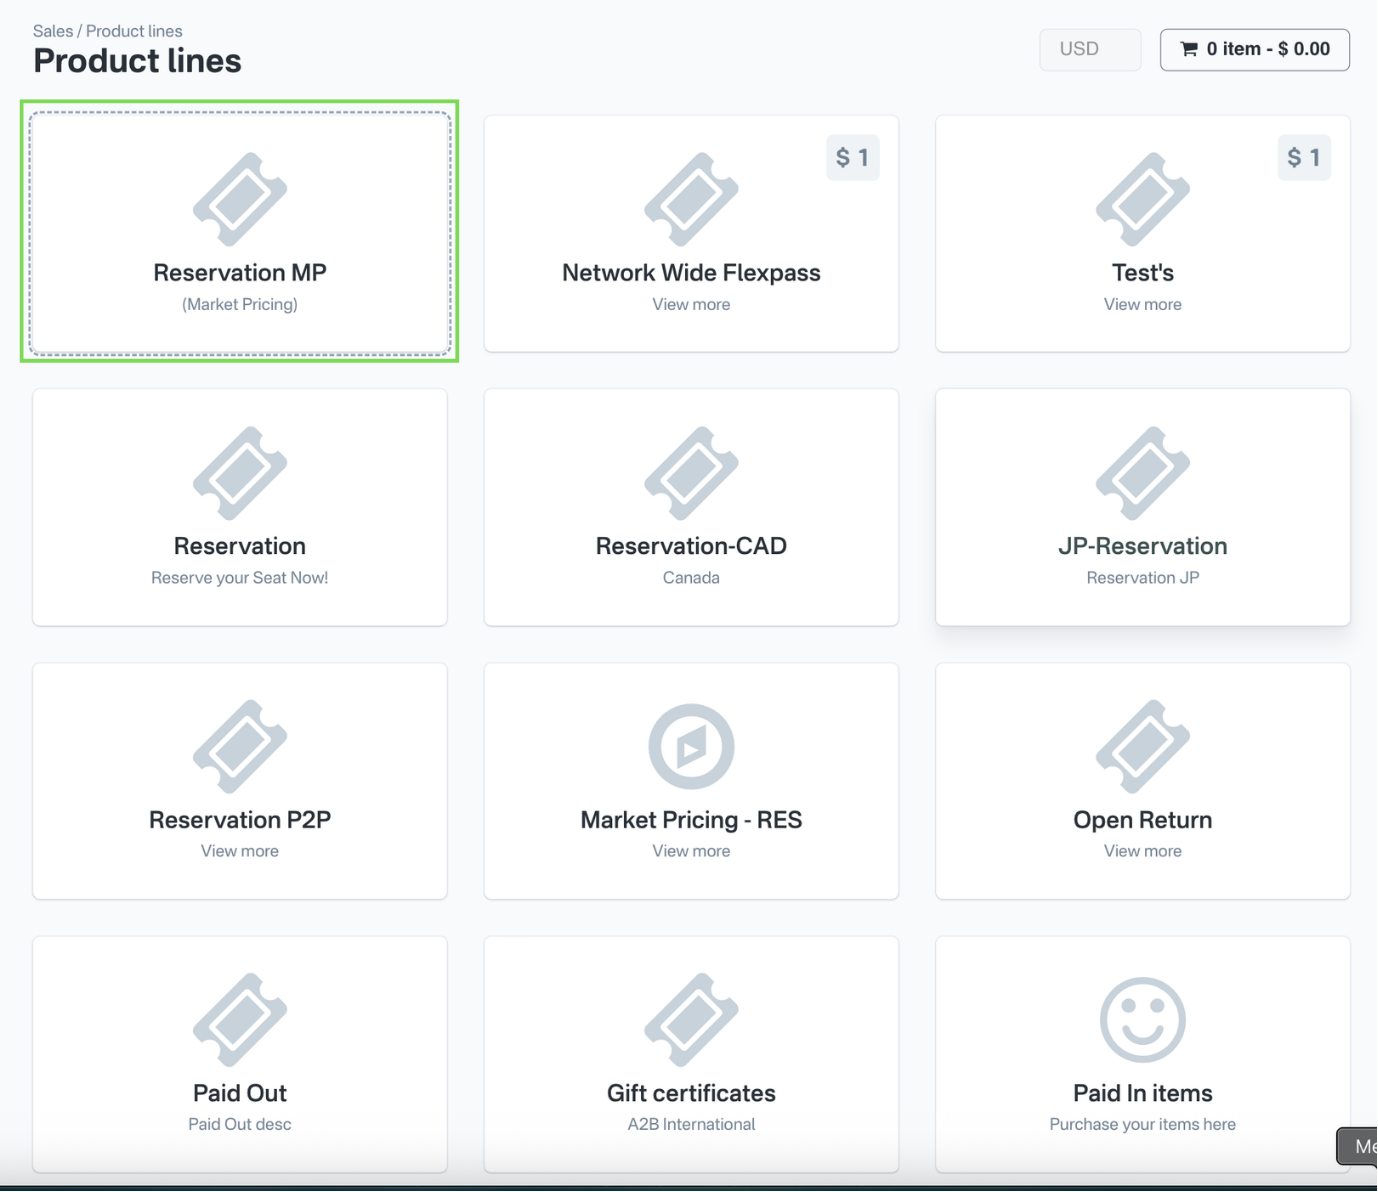Click the Reservation-CAD ticket icon
The height and width of the screenshot is (1192, 1378).
pyautogui.click(x=691, y=473)
